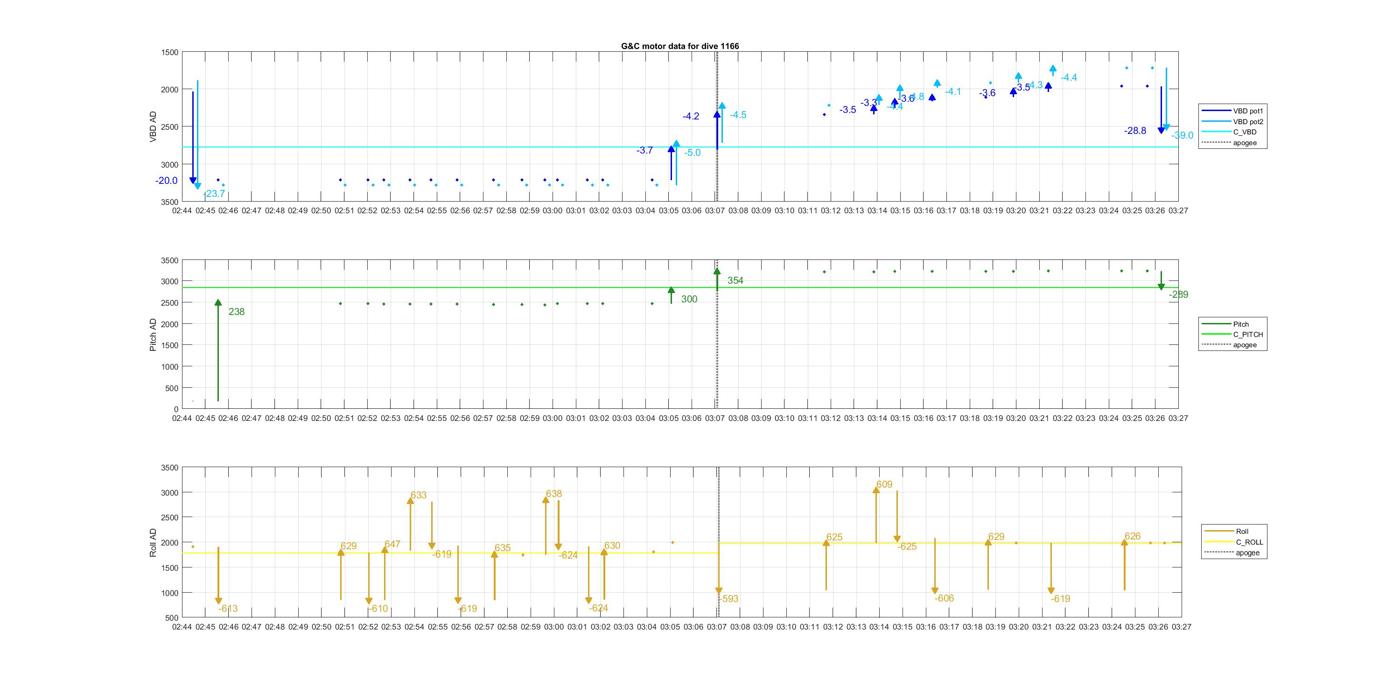Click the Roll AD axis label
This screenshot has width=1400, height=693.
point(154,542)
